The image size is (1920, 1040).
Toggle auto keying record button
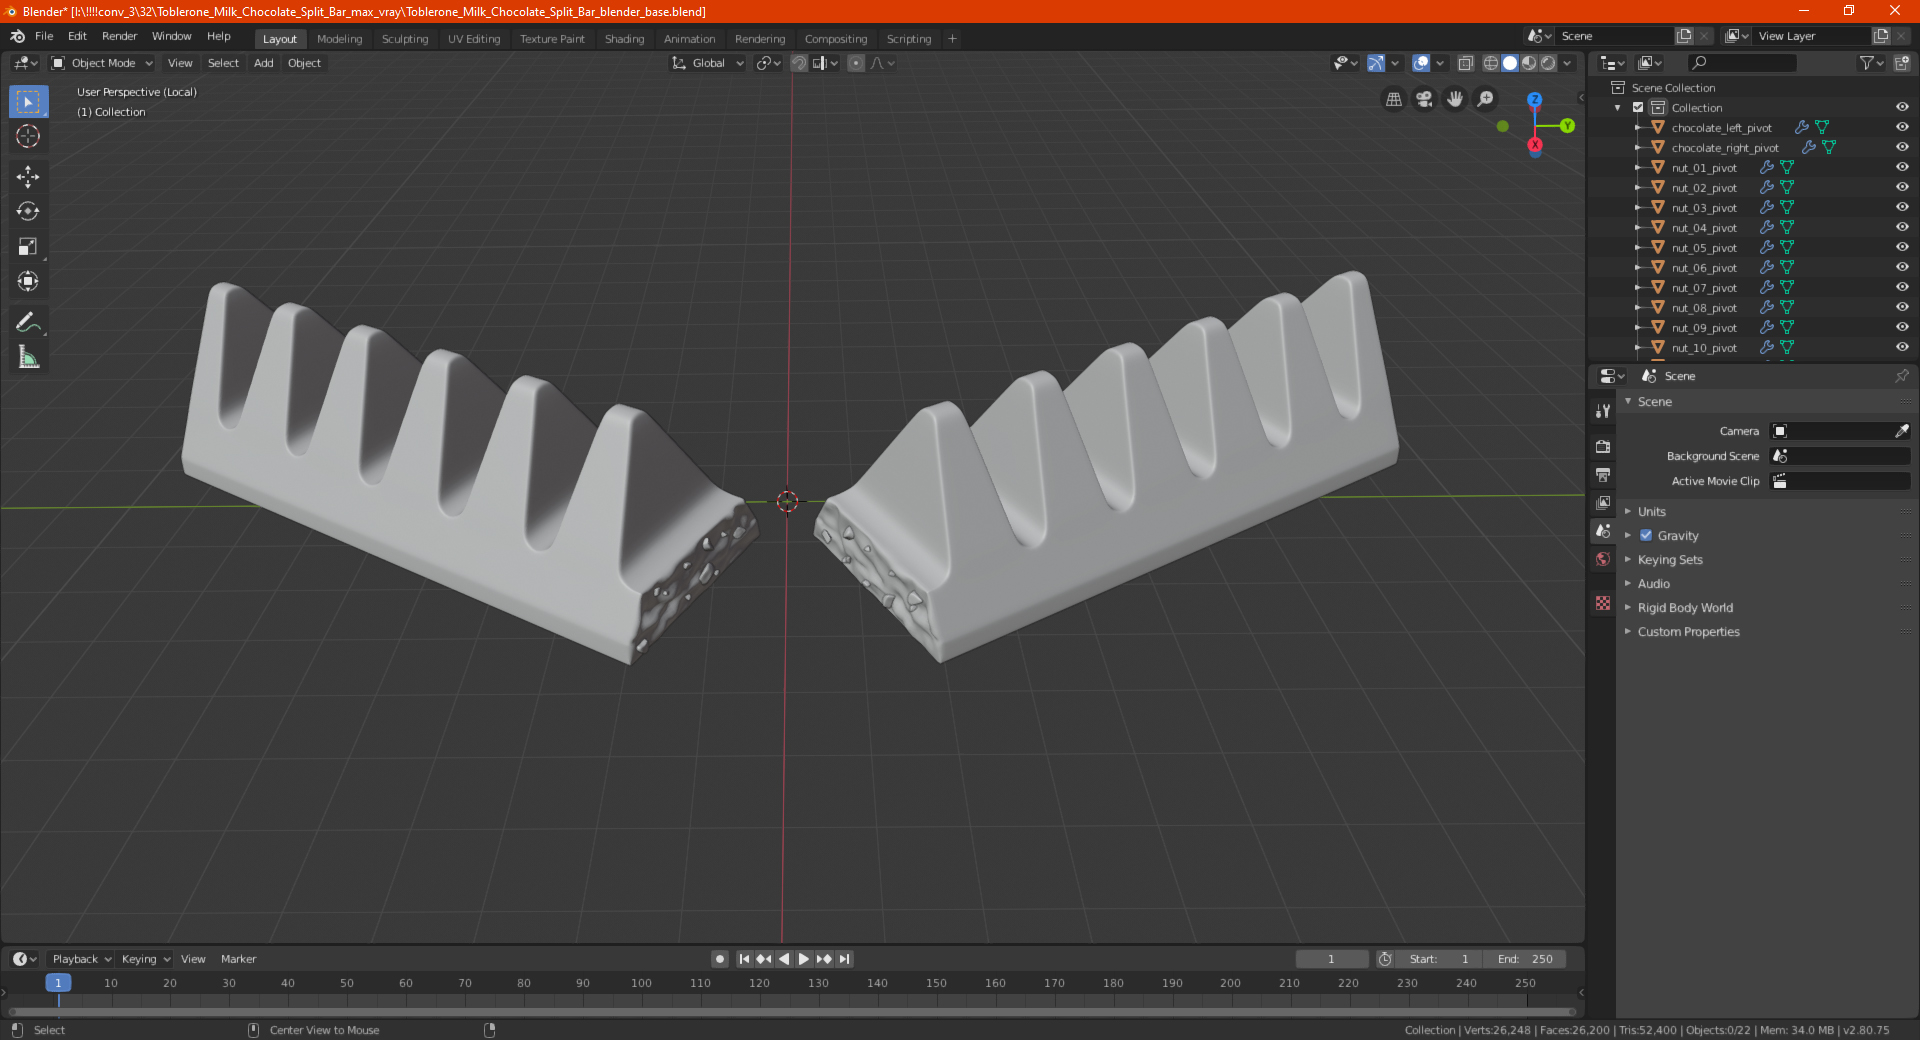point(720,959)
